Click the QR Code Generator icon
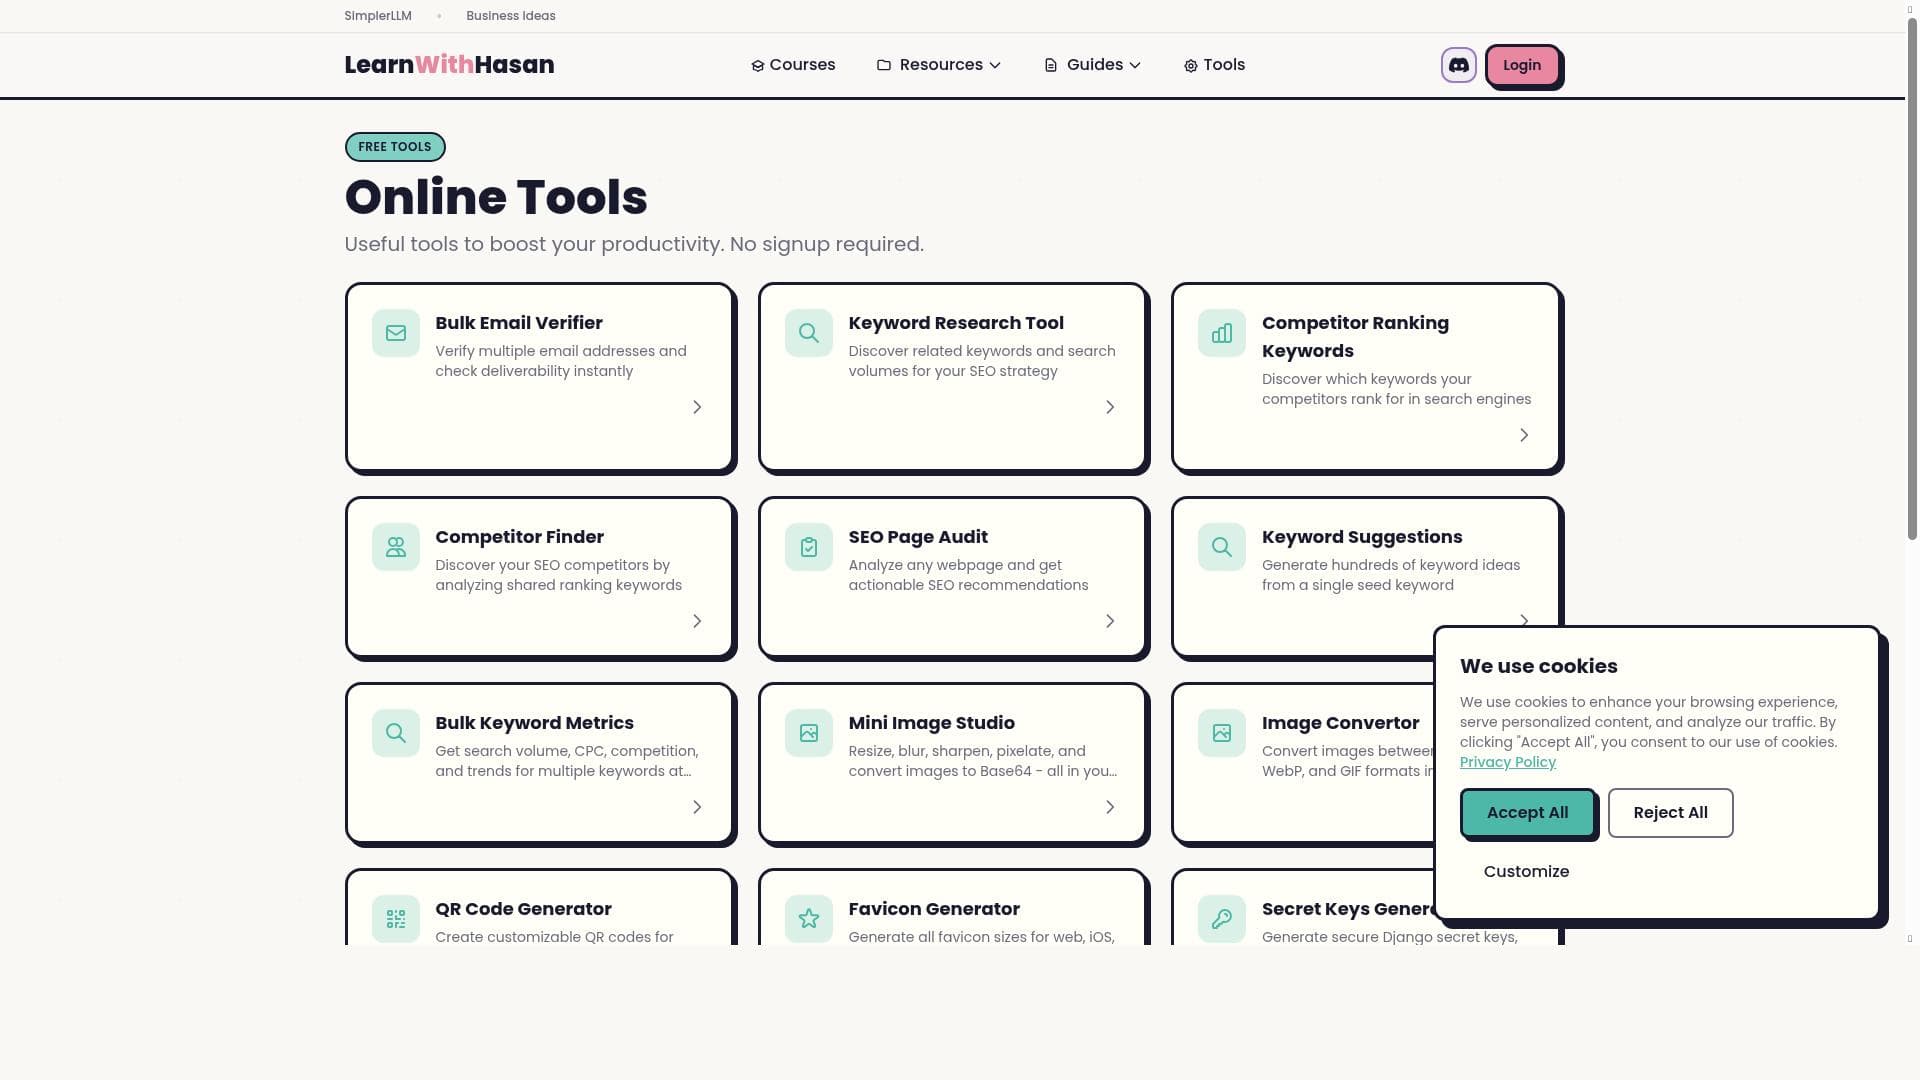Viewport: 1920px width, 1080px height. tap(396, 919)
